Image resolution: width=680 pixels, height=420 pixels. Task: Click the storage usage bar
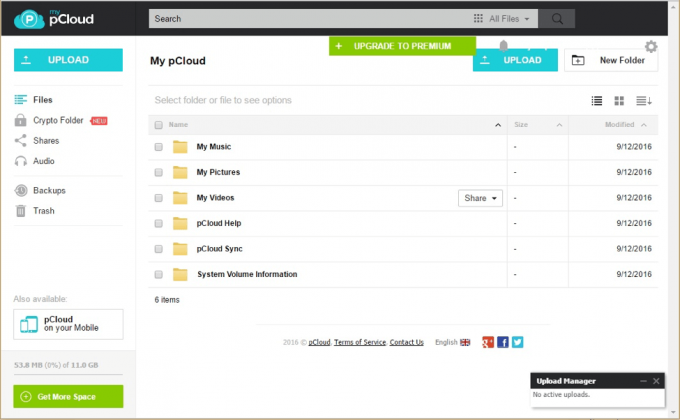click(x=68, y=374)
